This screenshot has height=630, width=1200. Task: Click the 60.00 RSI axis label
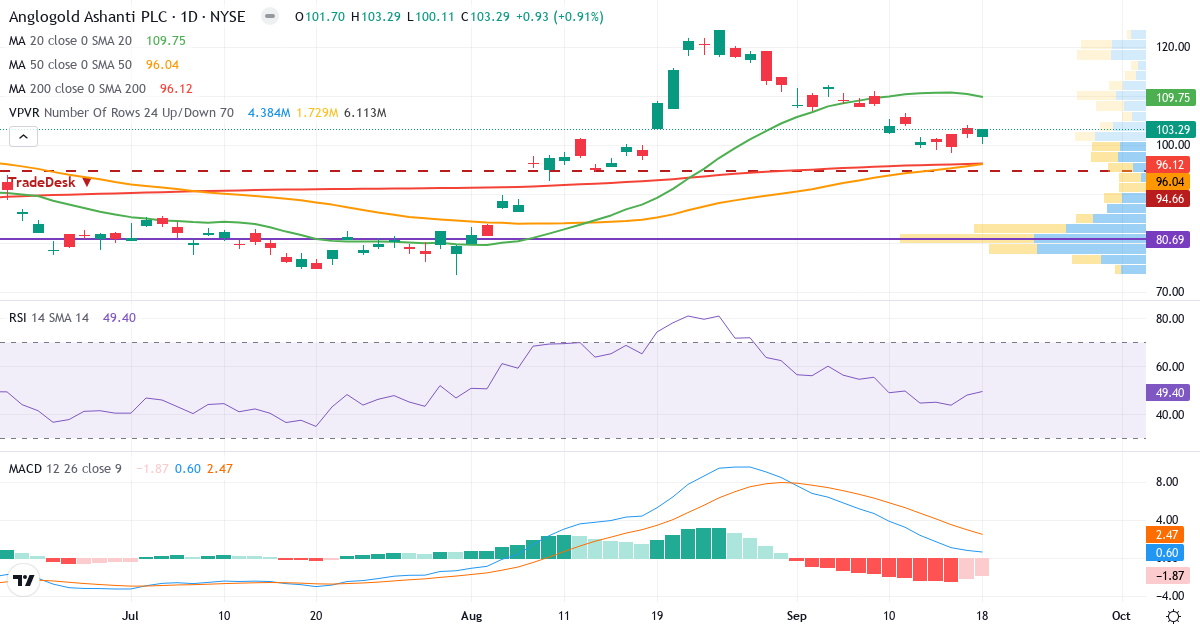1170,367
